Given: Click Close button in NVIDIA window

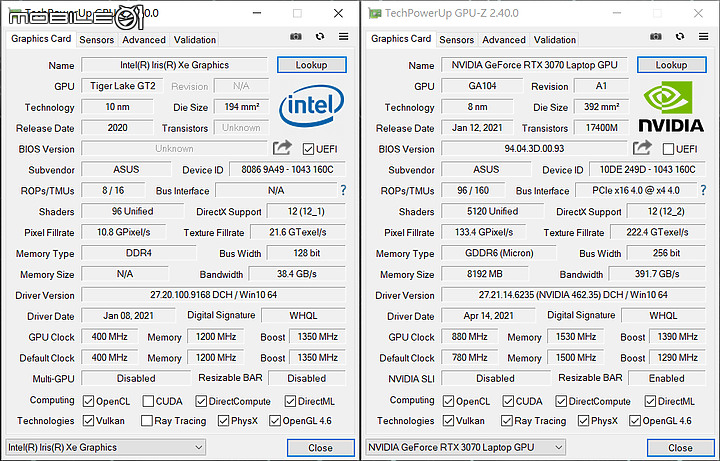Looking at the screenshot, I should (681, 448).
